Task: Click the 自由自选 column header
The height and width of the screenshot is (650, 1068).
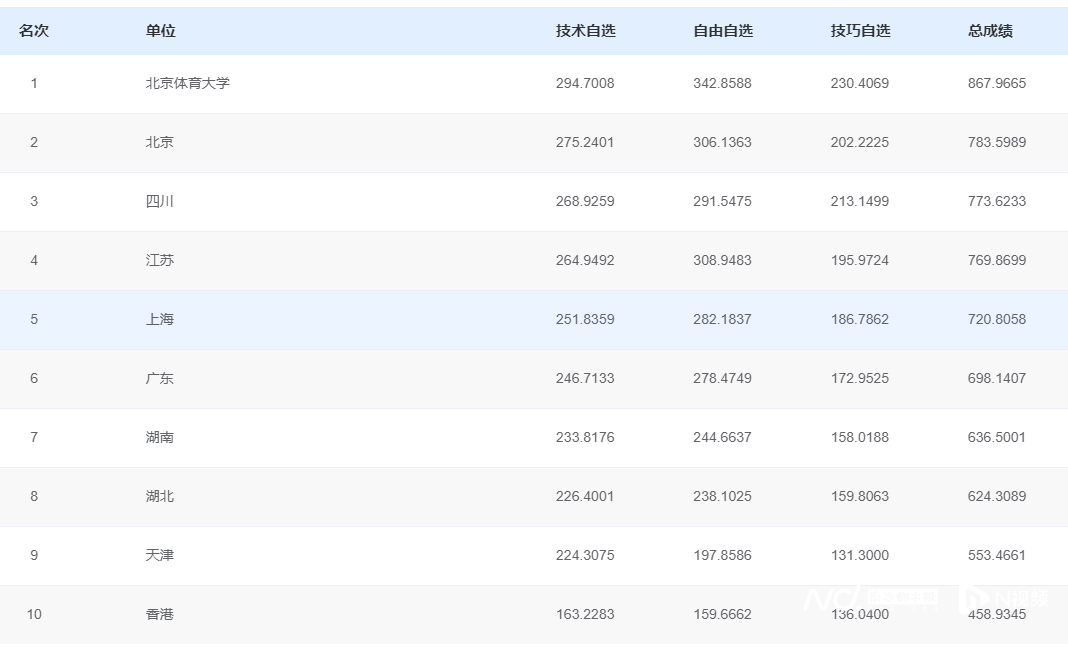Action: tap(722, 31)
